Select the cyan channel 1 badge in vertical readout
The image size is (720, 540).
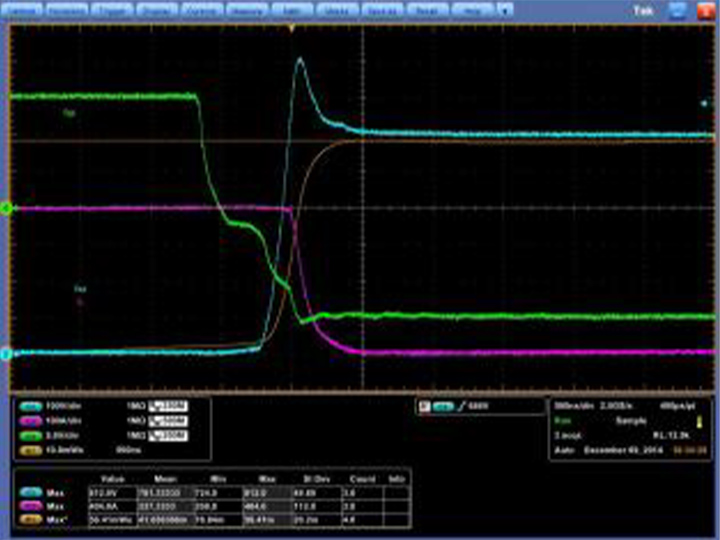[31, 406]
